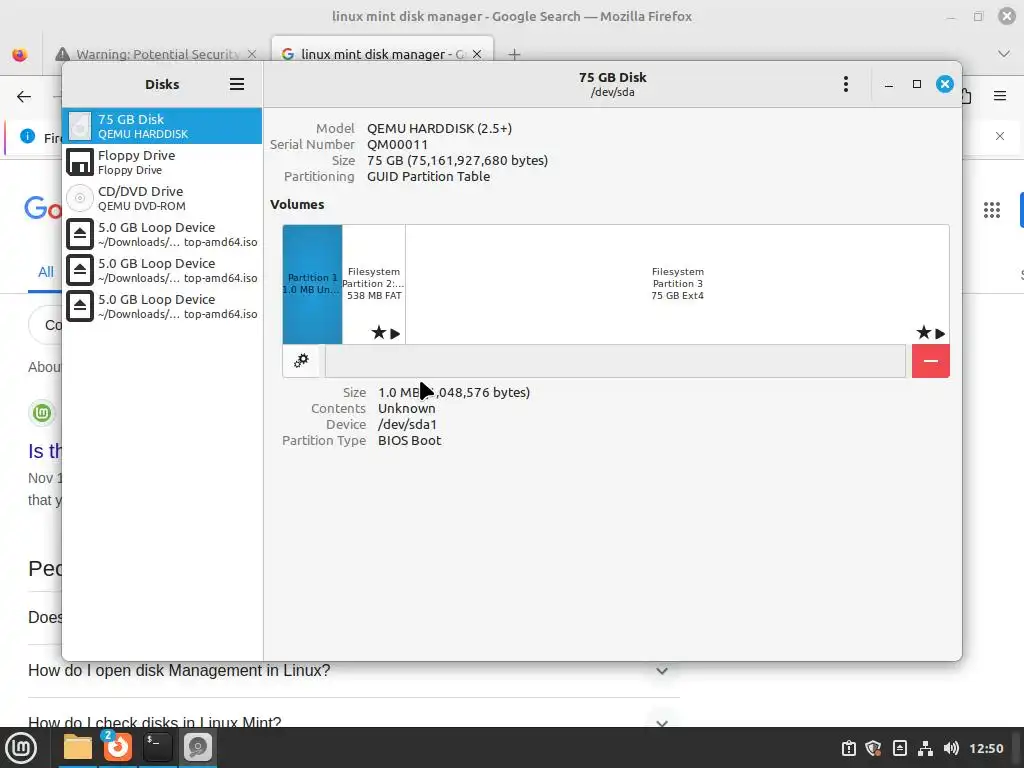Maximize the Disks window
Viewport: 1024px width, 768px height.
[917, 84]
